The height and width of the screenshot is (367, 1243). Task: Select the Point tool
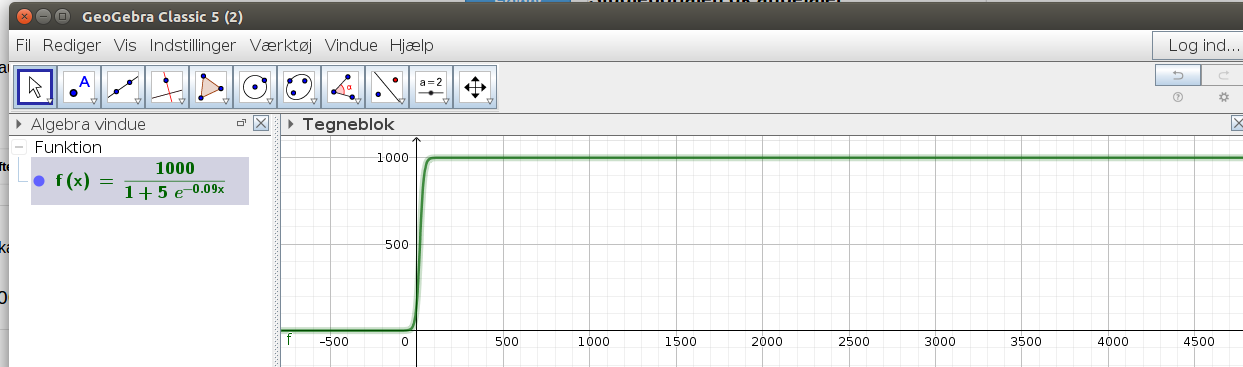(x=79, y=87)
